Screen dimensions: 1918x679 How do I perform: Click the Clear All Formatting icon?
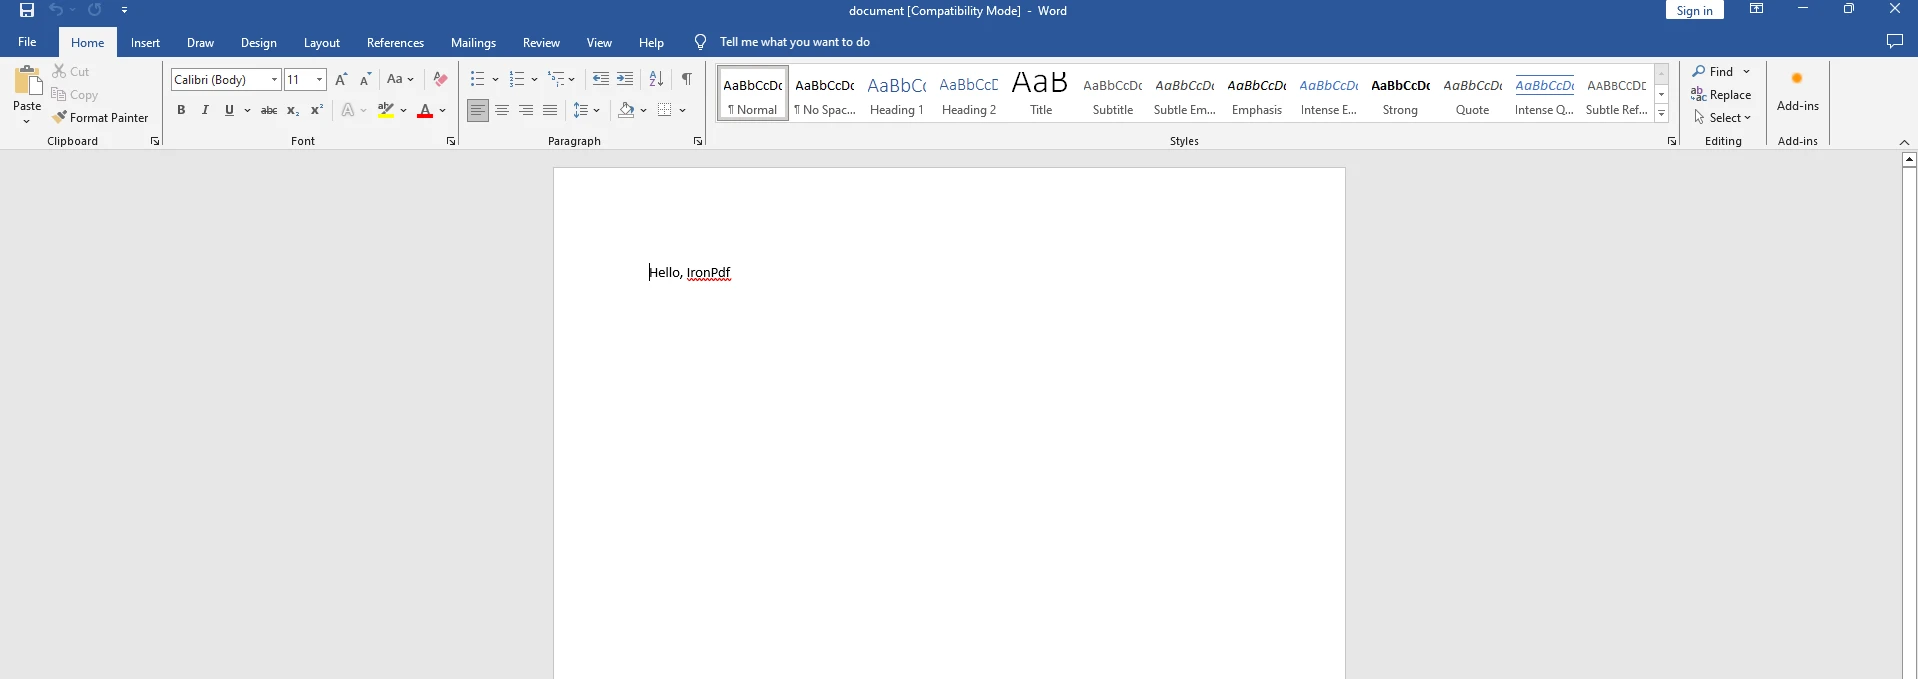coord(440,79)
